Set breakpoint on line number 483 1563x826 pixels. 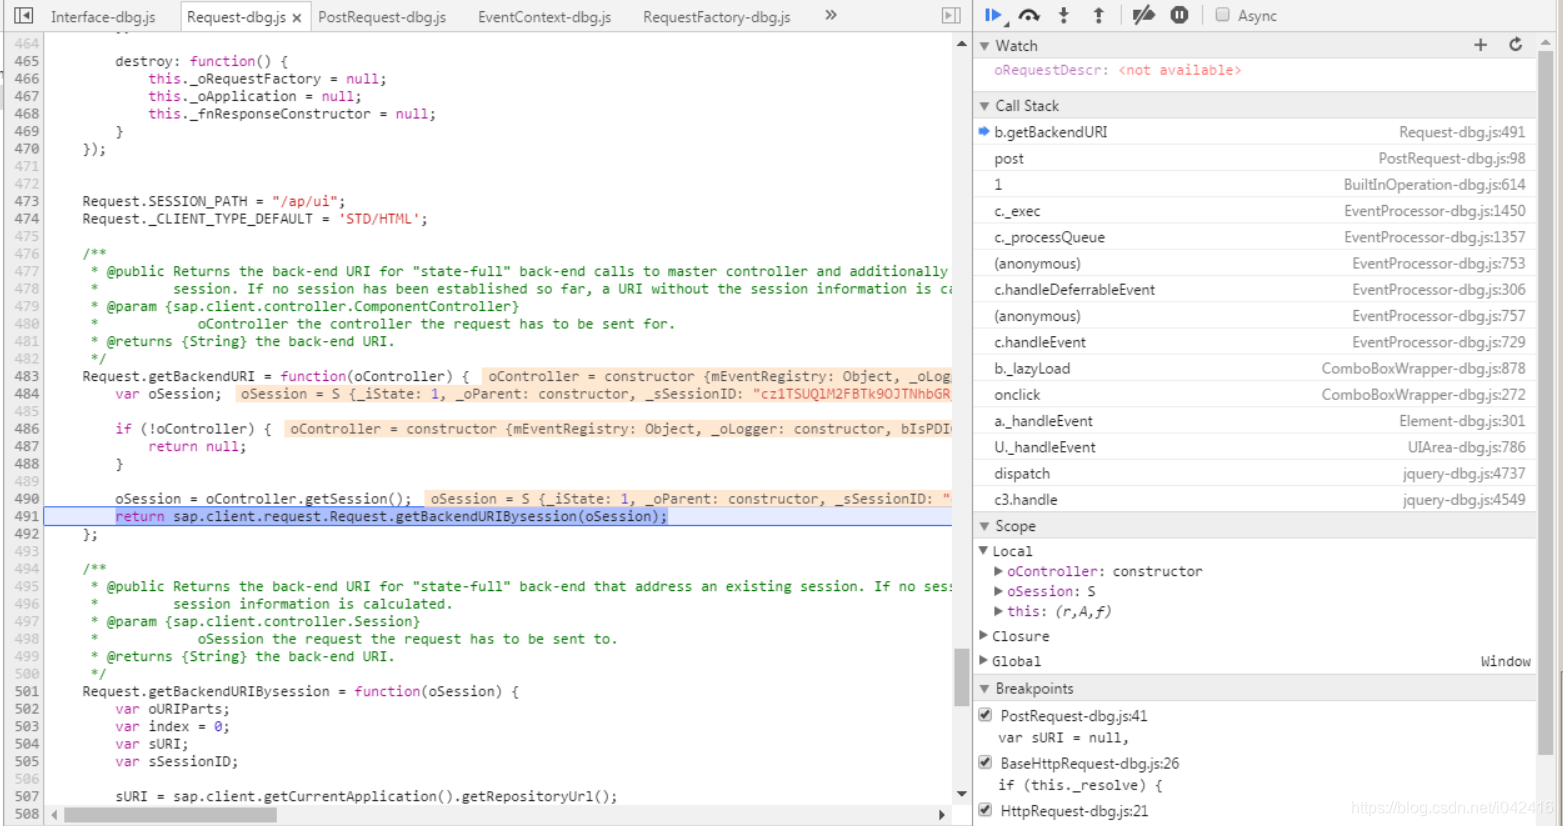pyautogui.click(x=27, y=376)
